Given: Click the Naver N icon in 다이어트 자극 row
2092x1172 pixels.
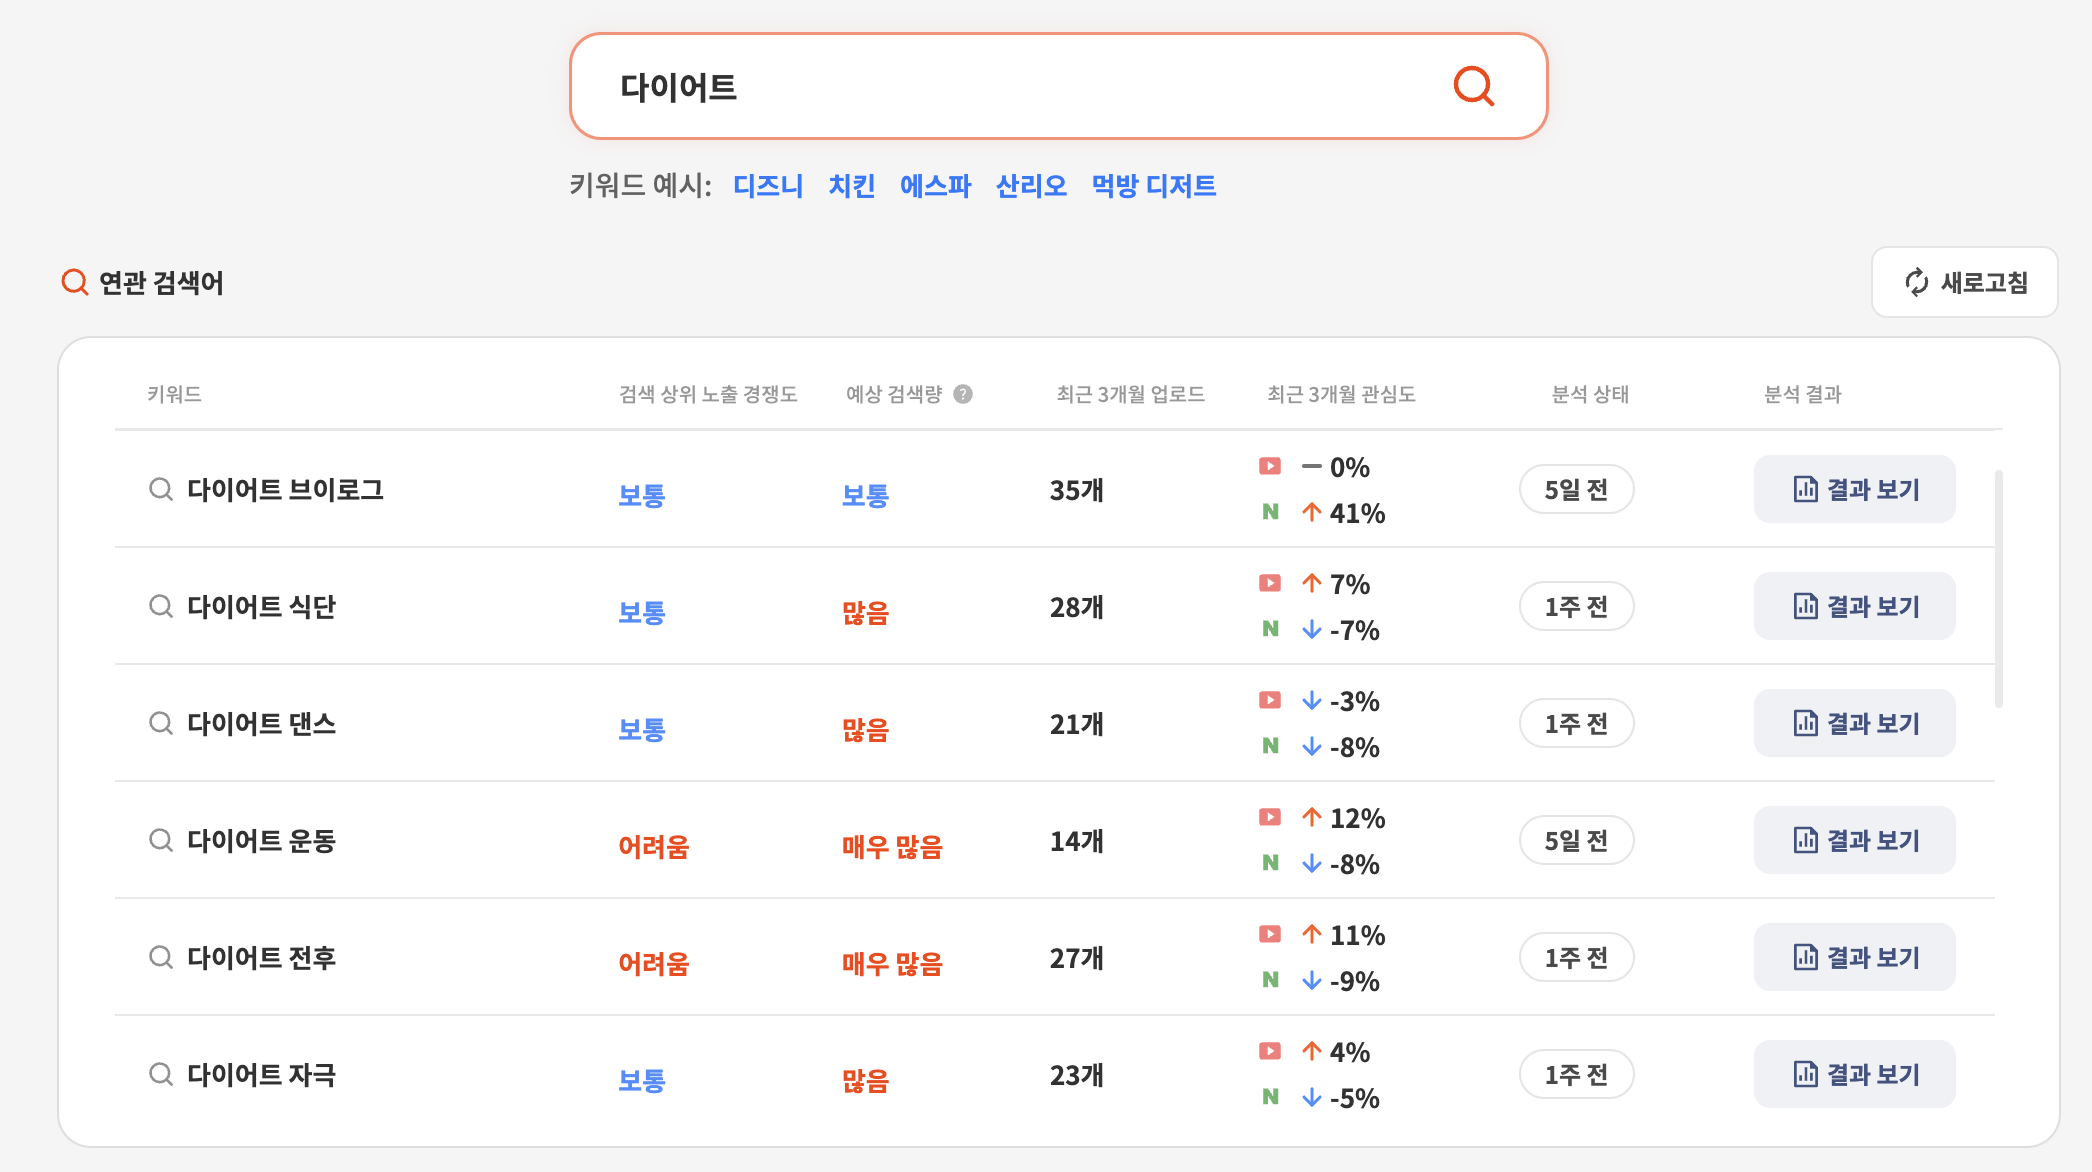Looking at the screenshot, I should click(1270, 1097).
